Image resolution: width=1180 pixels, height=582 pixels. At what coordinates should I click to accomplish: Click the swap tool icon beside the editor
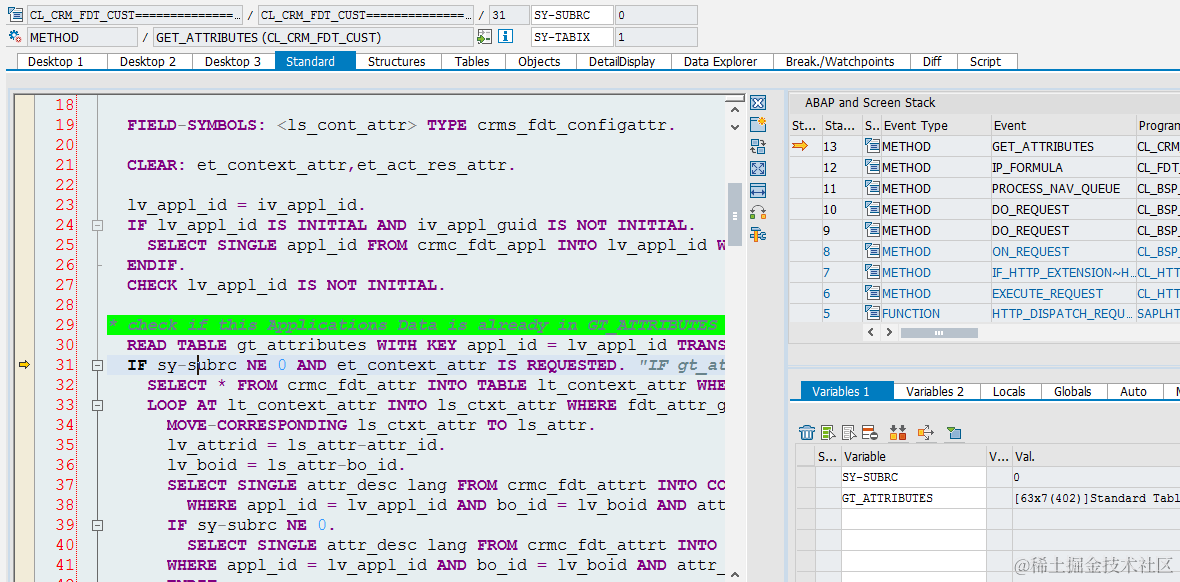(758, 147)
